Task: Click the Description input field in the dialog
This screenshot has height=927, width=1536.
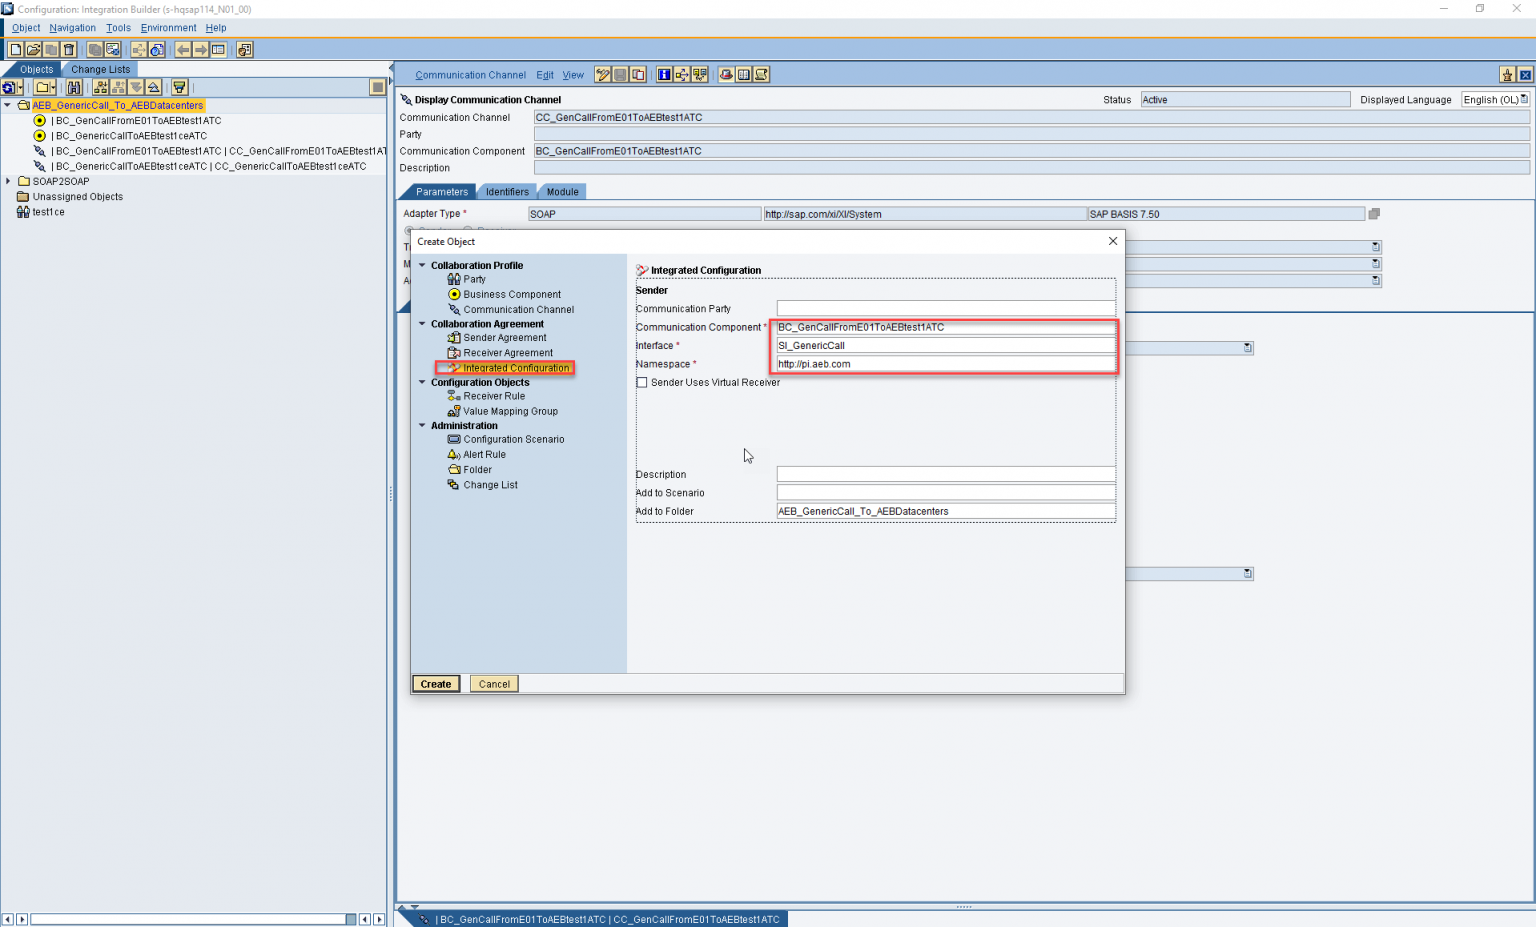Action: 944,473
